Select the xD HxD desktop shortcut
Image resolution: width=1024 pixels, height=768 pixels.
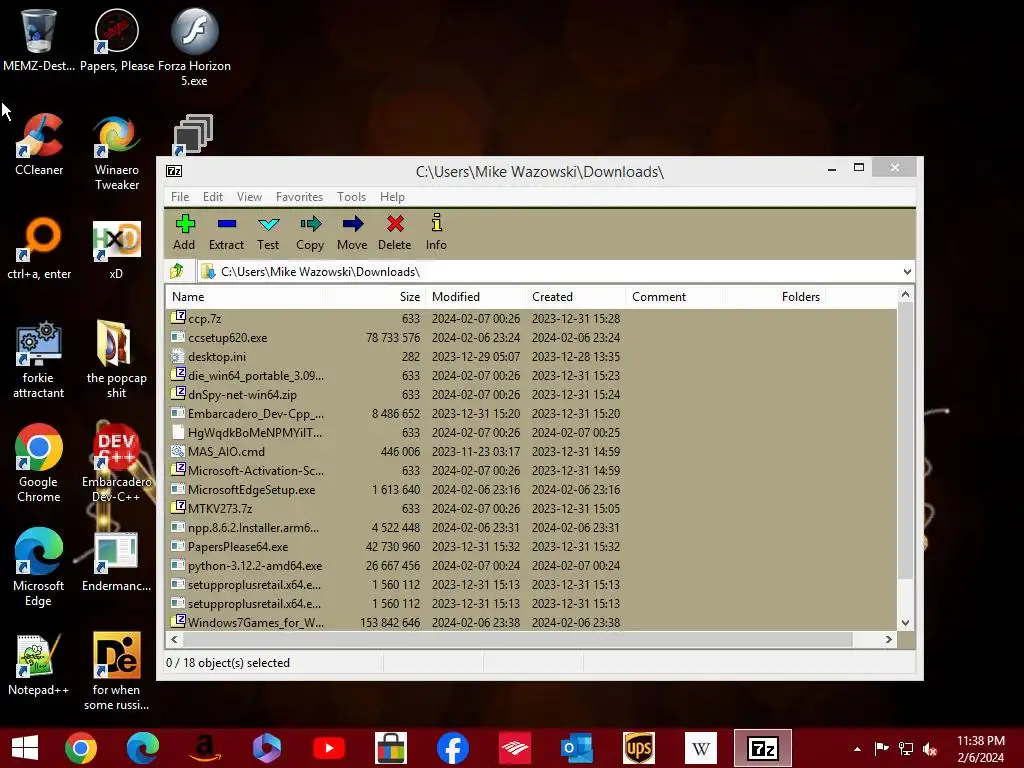pyautogui.click(x=116, y=249)
